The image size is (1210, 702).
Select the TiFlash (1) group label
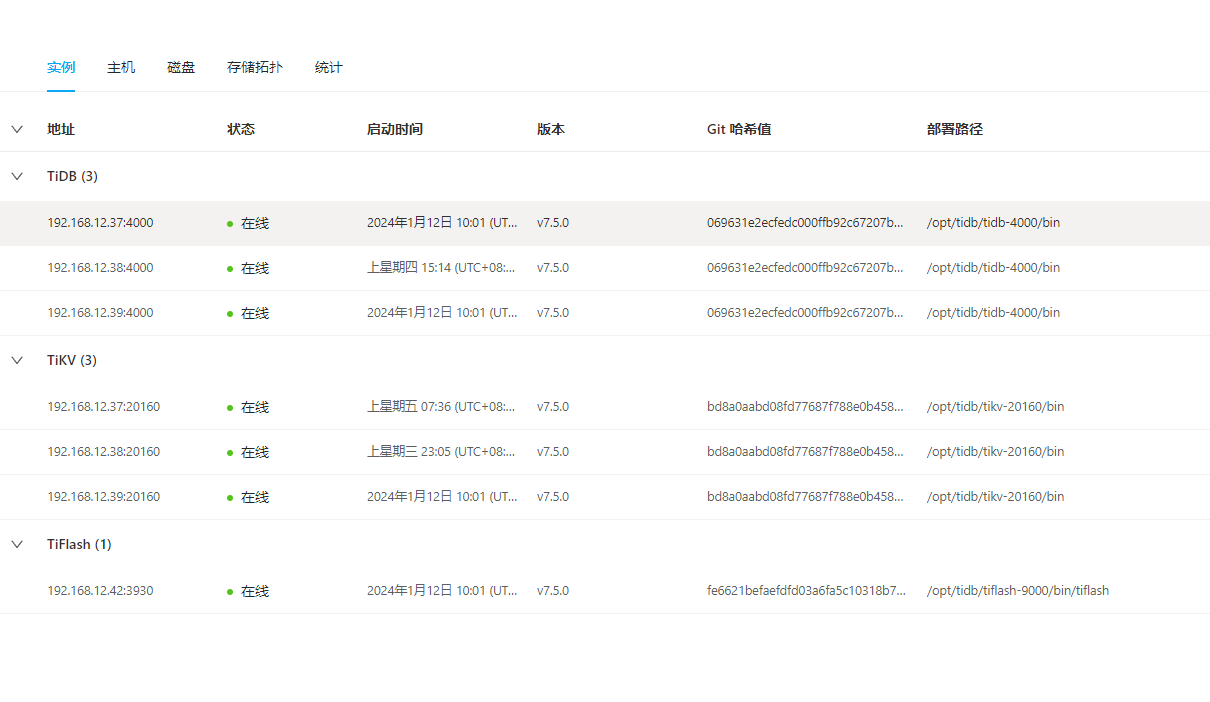coord(79,544)
